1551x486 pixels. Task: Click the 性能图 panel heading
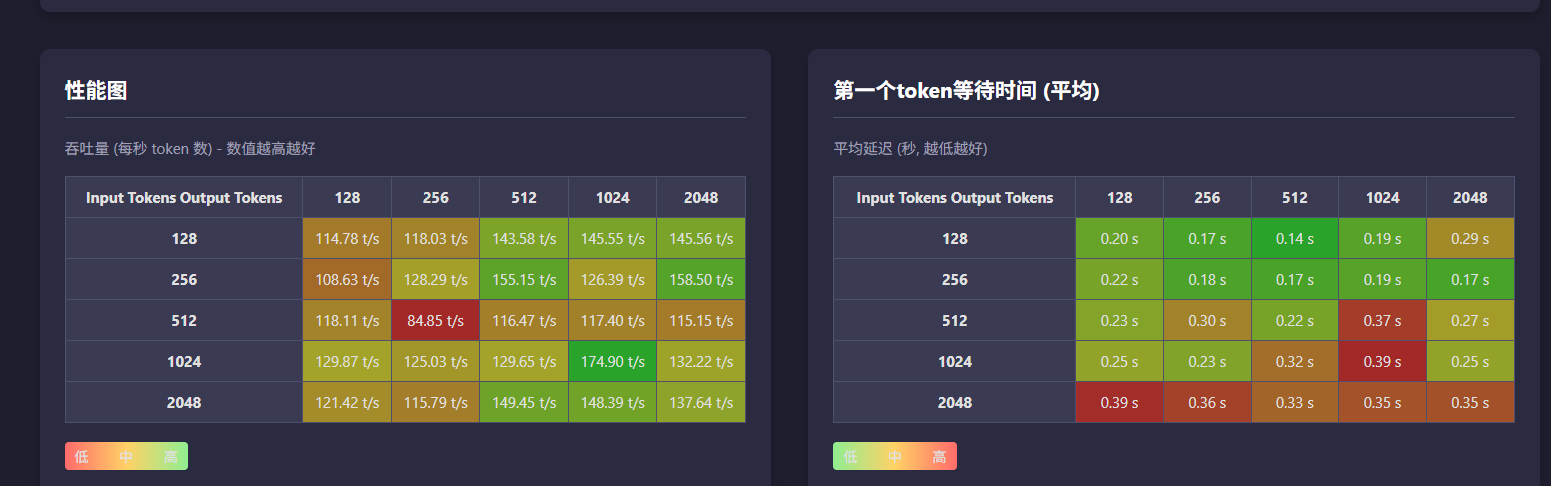96,91
